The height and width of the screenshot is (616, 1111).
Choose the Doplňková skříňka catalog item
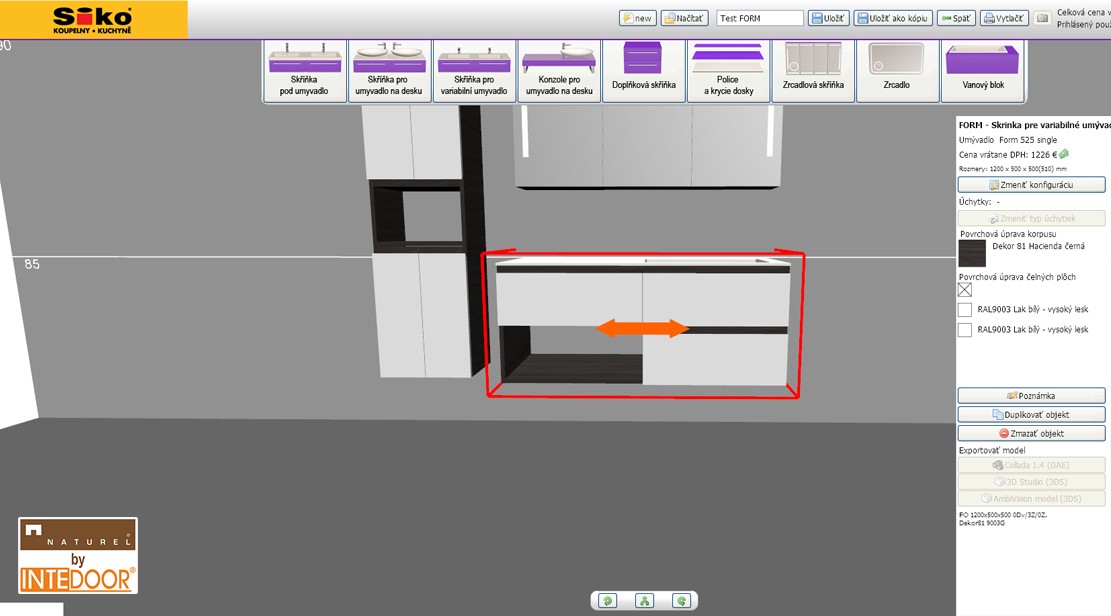(x=644, y=70)
